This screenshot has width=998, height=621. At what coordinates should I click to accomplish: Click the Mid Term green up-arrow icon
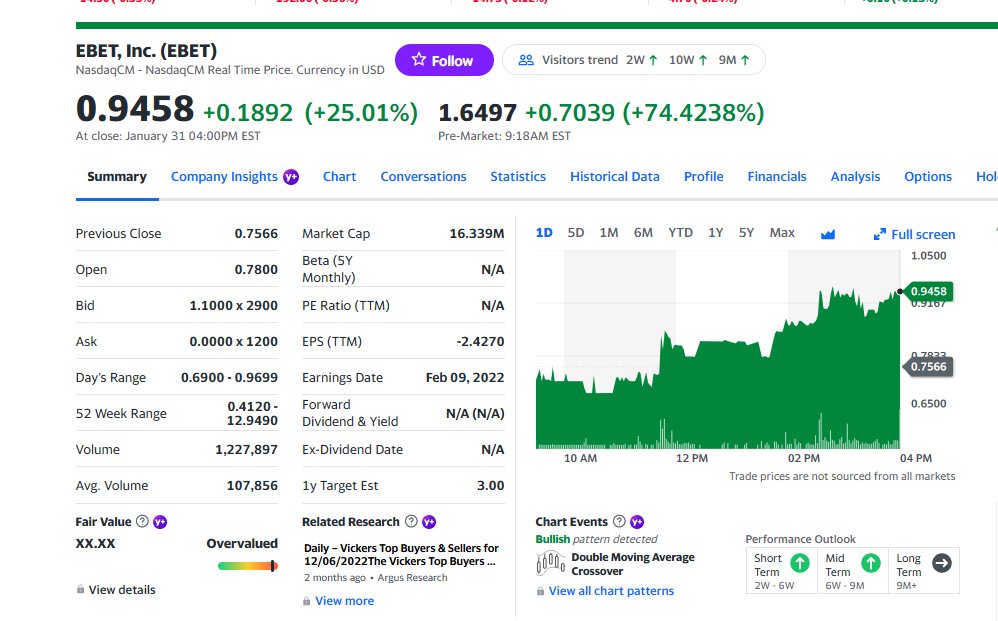click(x=871, y=563)
